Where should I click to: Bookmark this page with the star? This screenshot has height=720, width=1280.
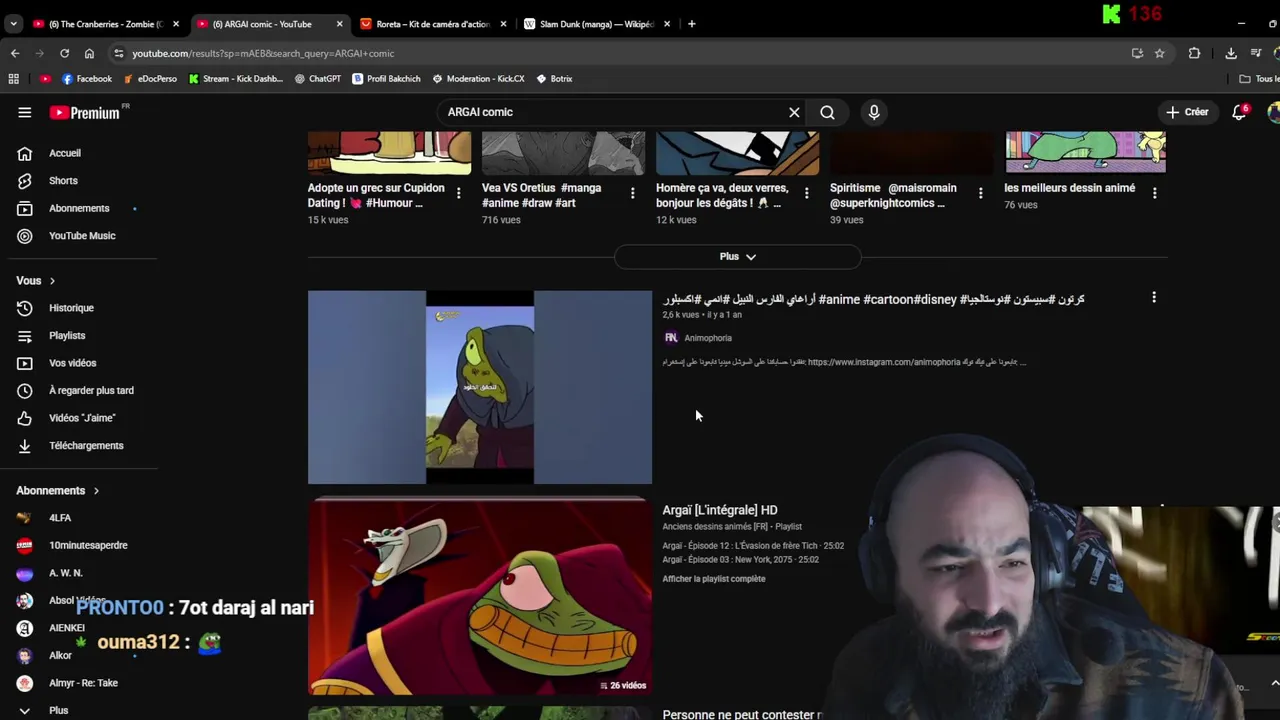click(1160, 53)
